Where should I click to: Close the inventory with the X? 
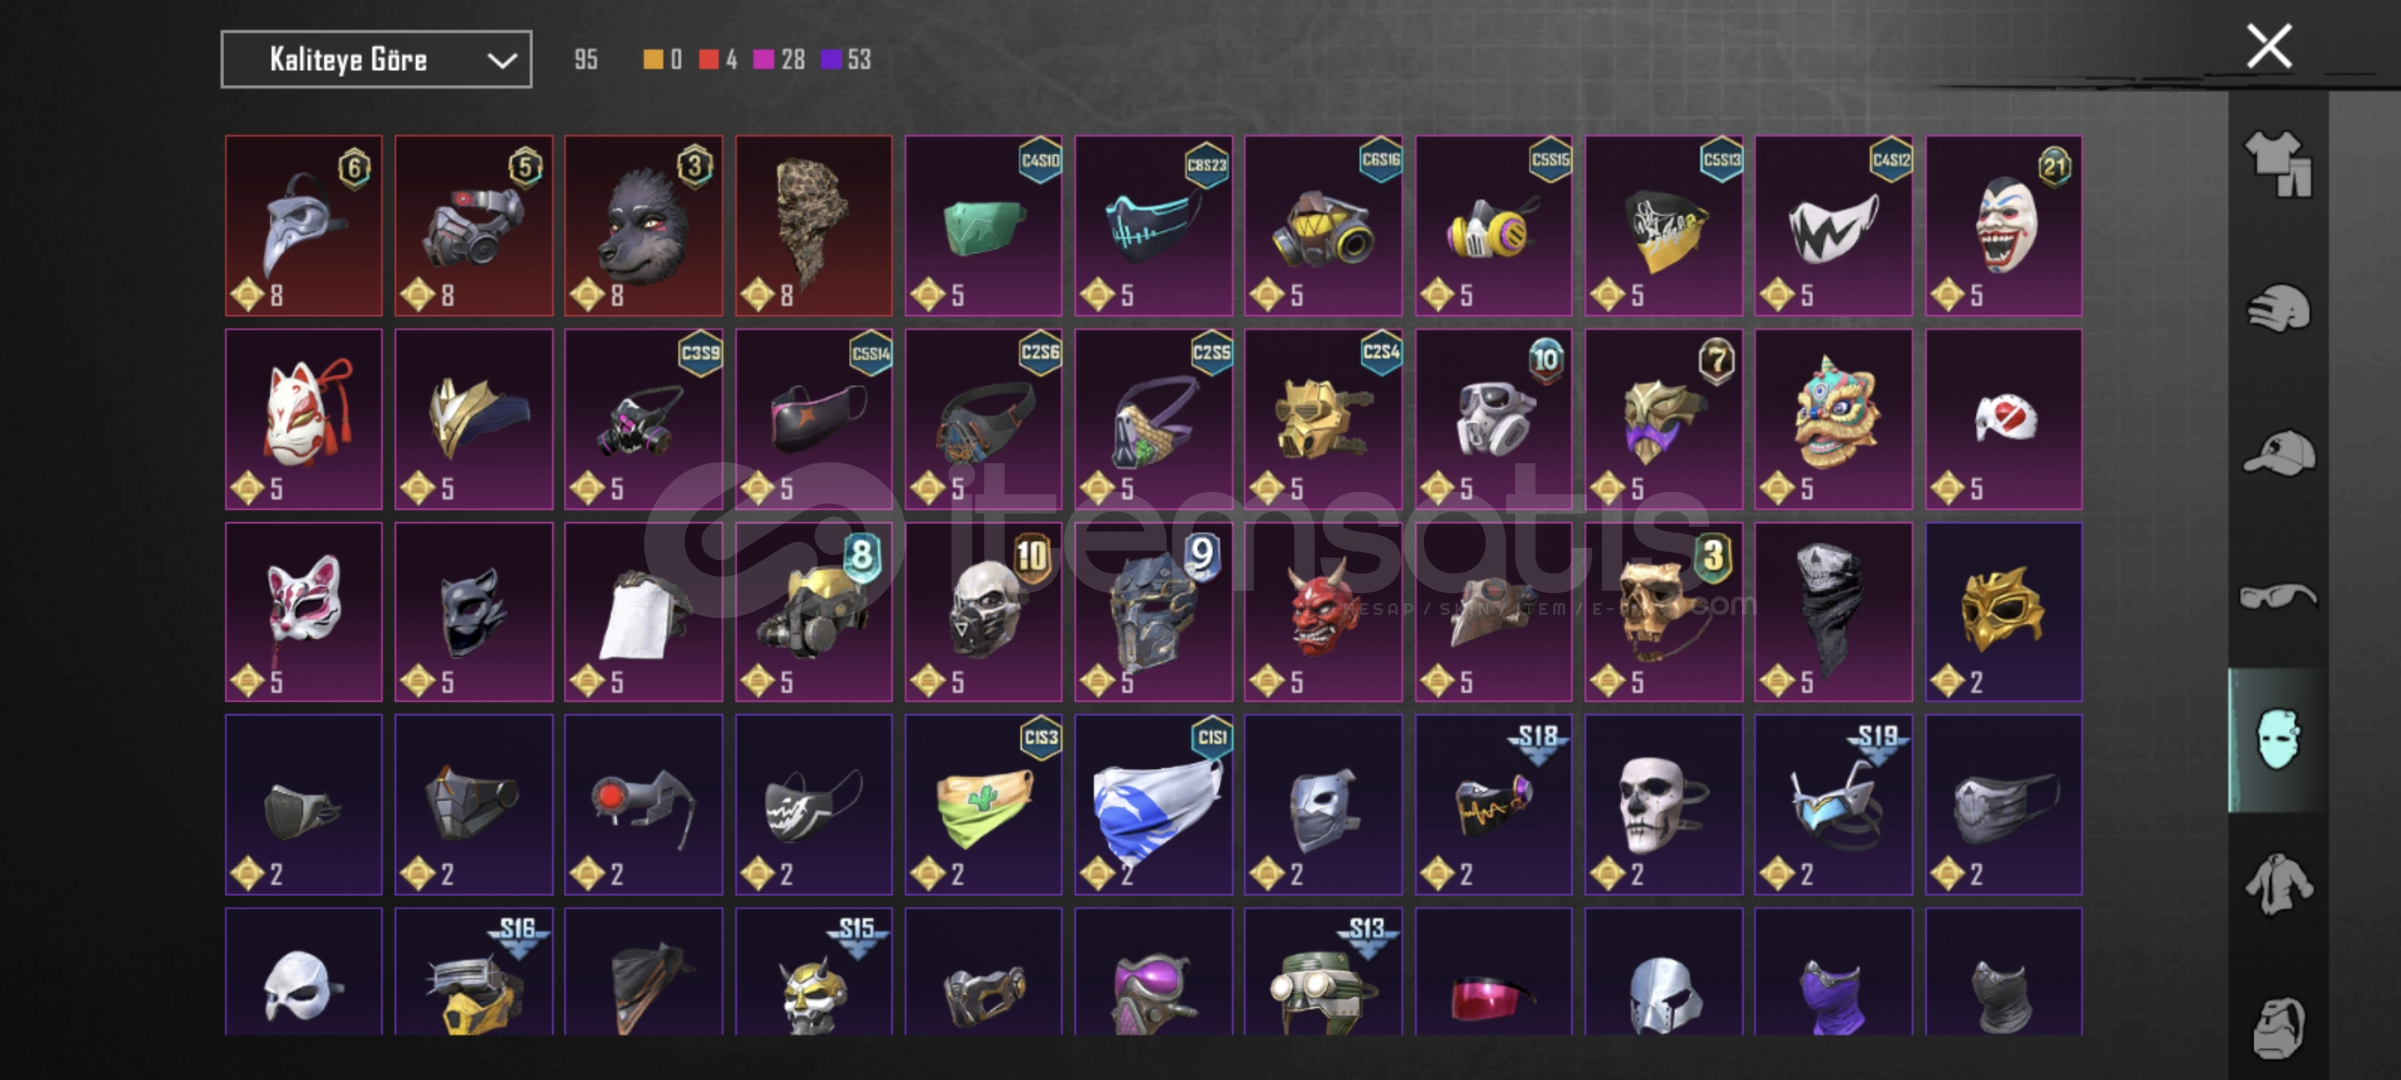coord(2269,46)
